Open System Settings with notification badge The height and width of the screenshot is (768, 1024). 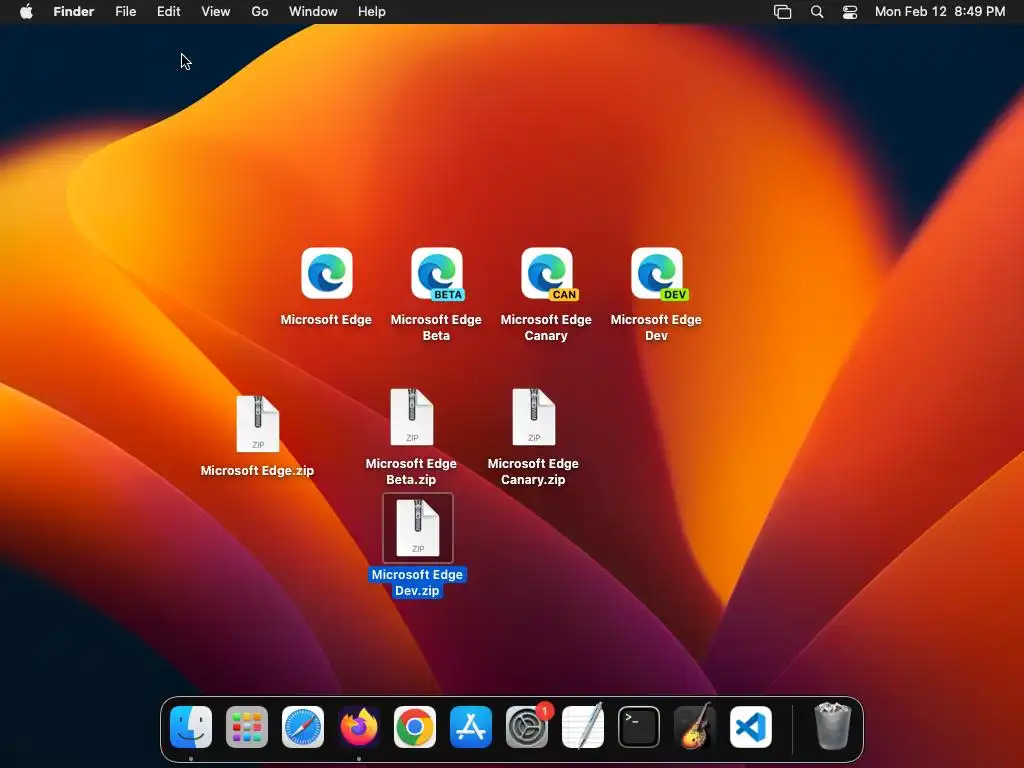527,727
